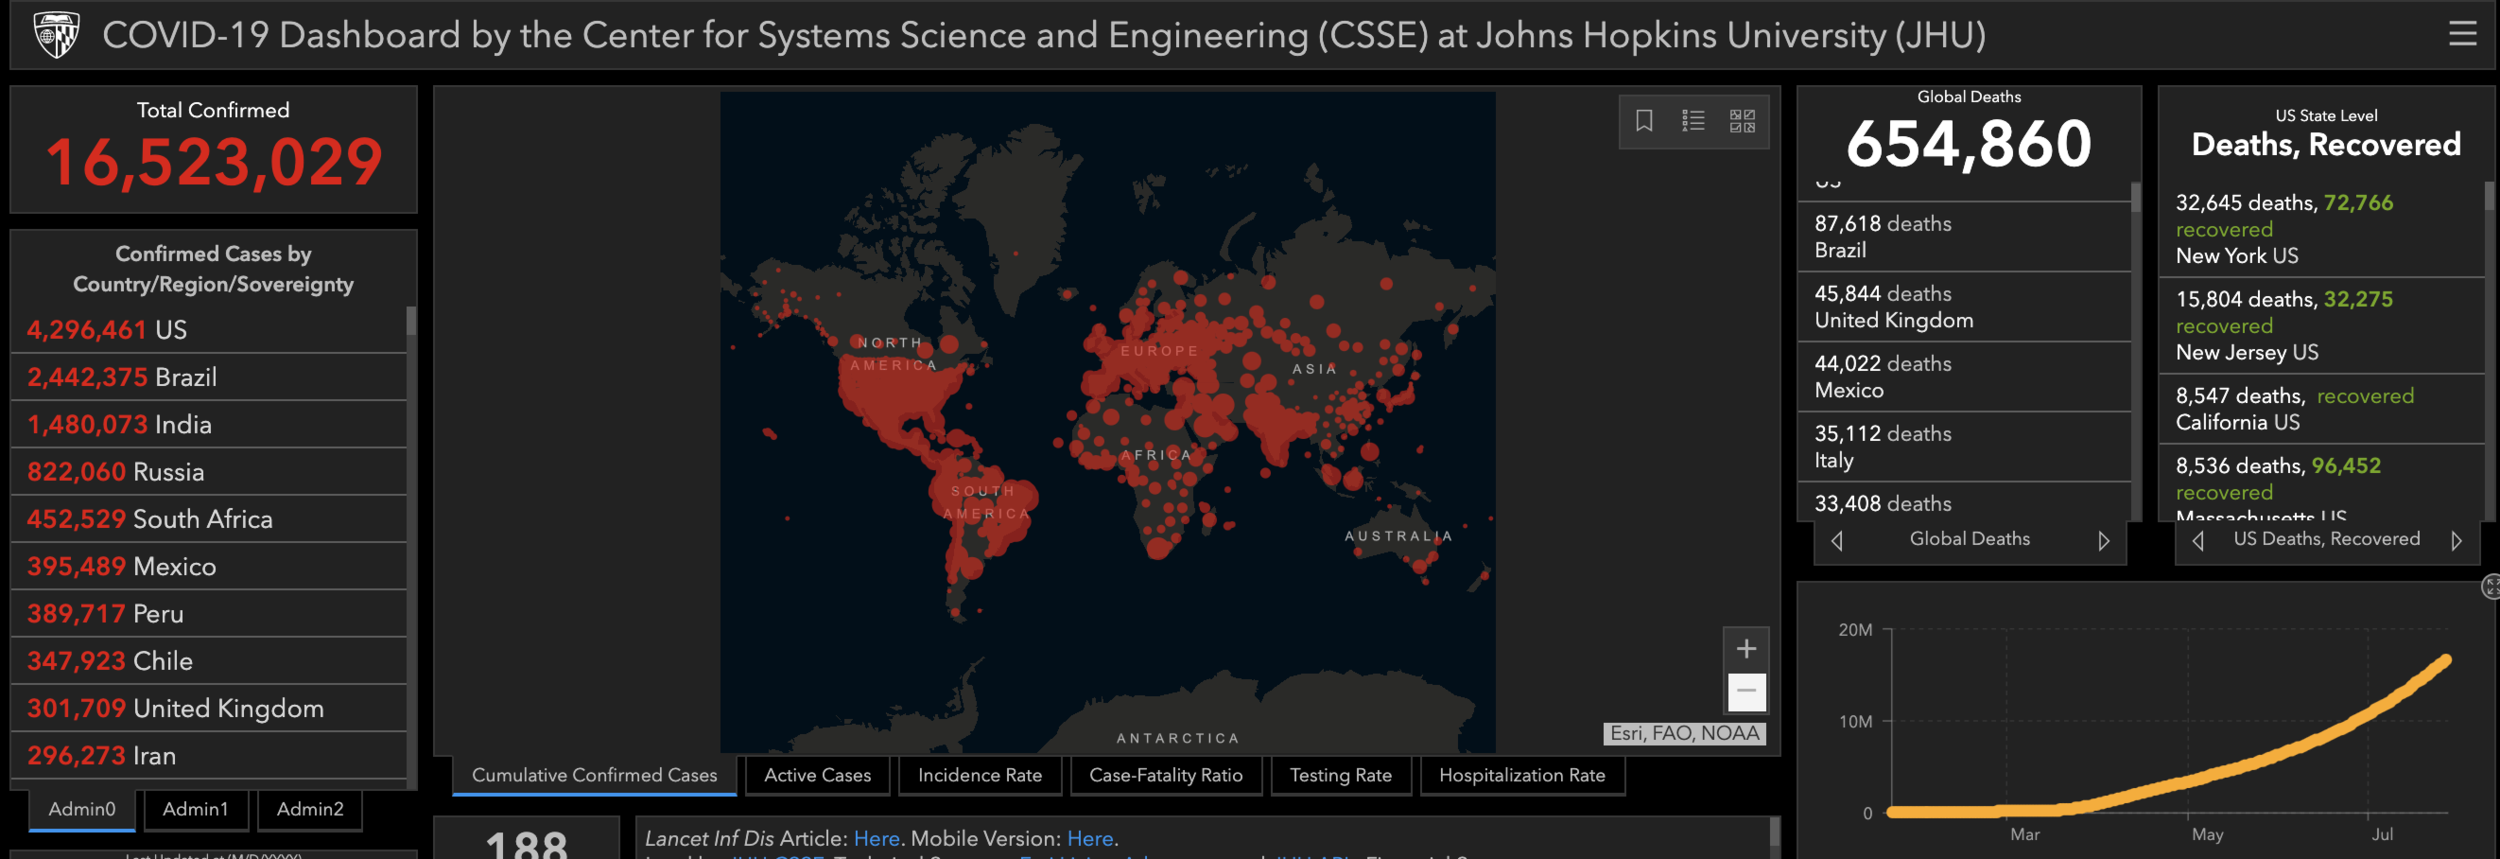Select the Admin1 tab
This screenshot has width=2500, height=859.
(x=196, y=809)
